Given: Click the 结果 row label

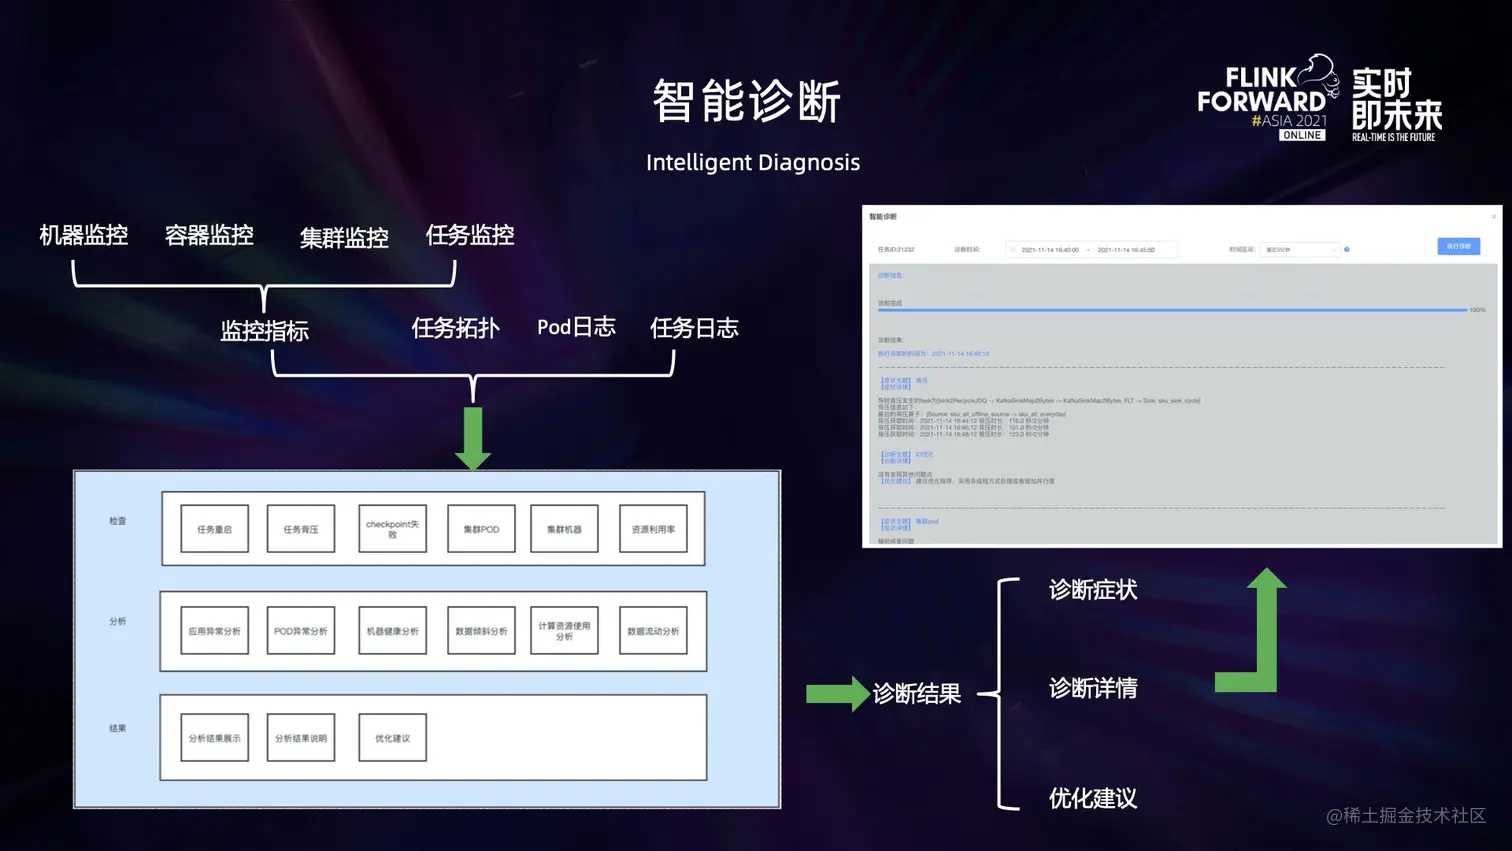Looking at the screenshot, I should 118,729.
